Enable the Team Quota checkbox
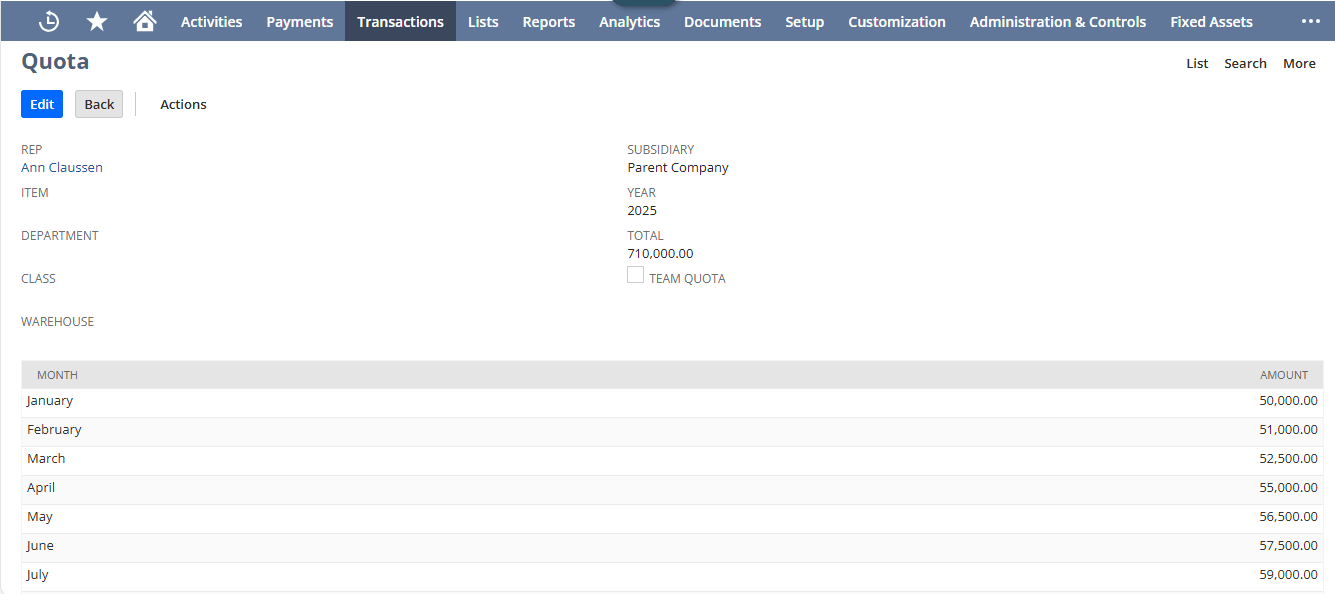The image size is (1335, 594). click(635, 274)
